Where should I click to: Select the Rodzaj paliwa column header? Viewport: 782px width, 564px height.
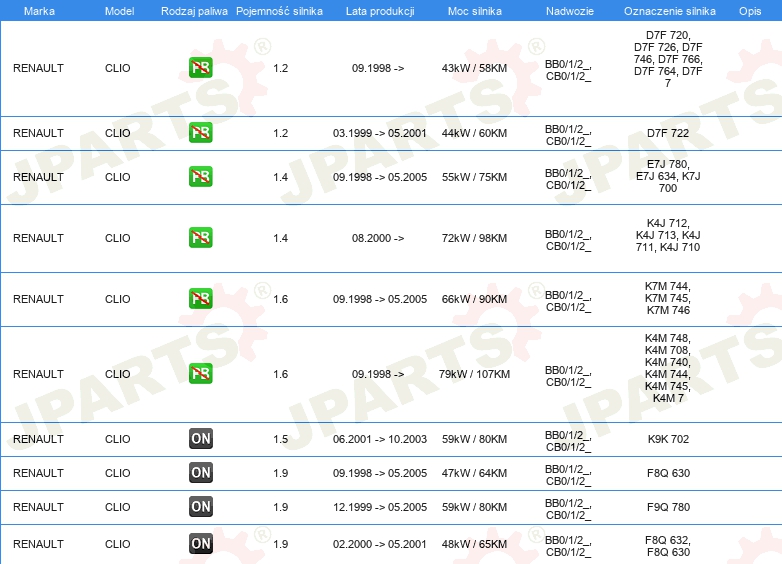194,11
